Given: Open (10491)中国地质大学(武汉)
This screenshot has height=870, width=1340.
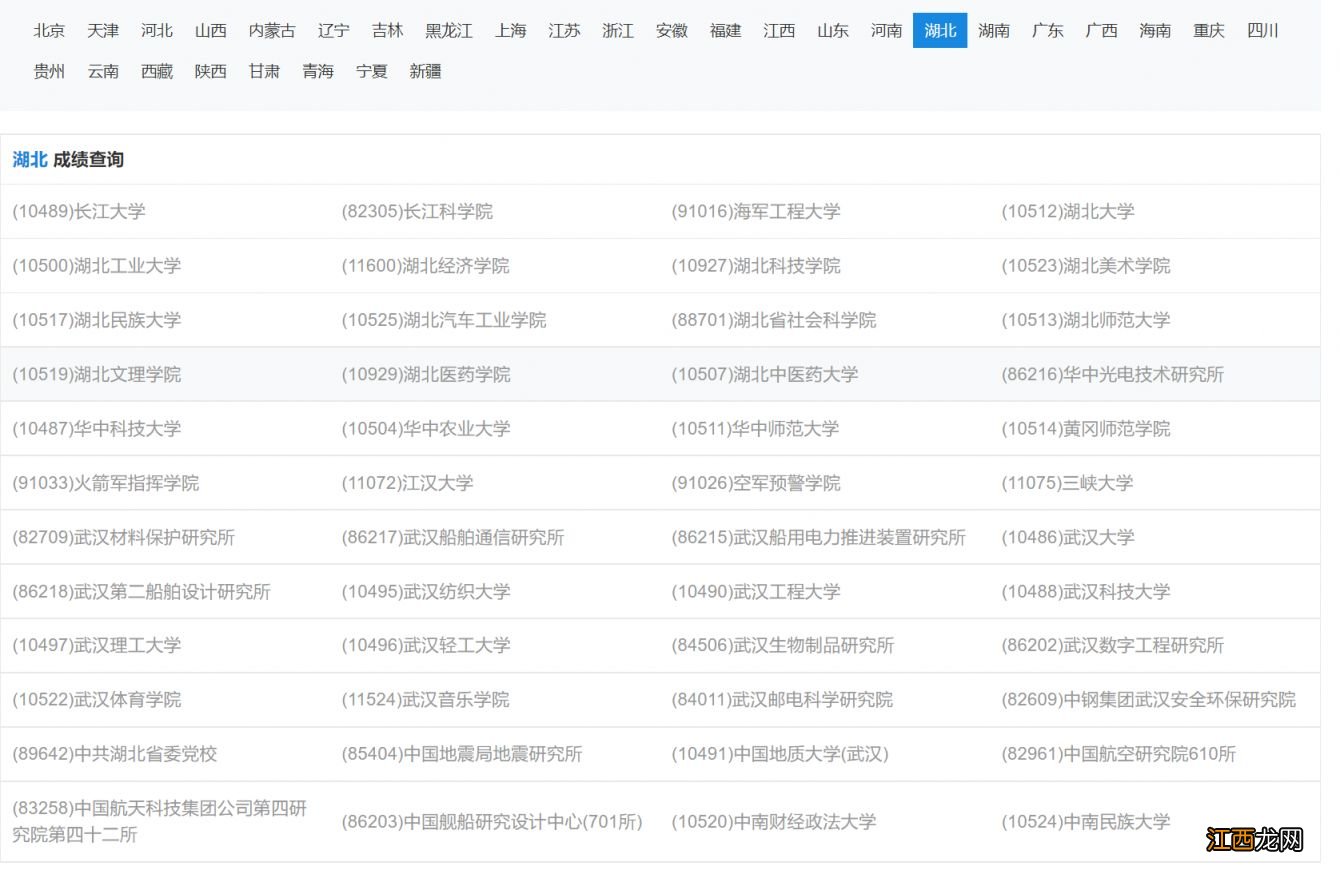Looking at the screenshot, I should (x=780, y=754).
